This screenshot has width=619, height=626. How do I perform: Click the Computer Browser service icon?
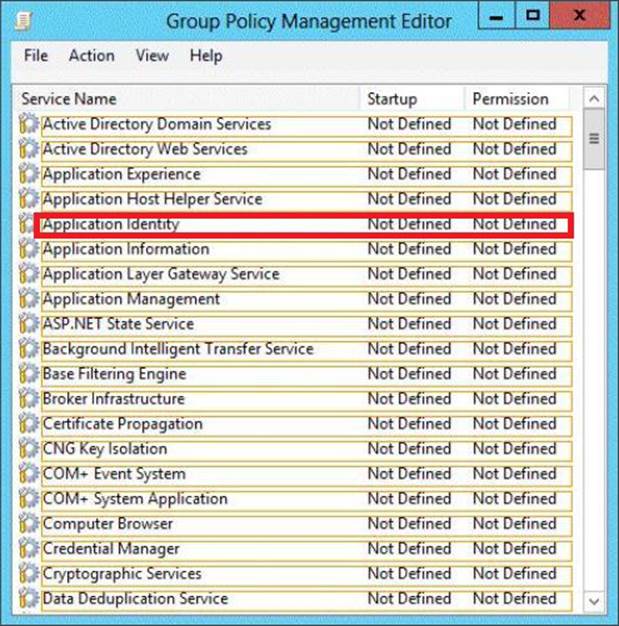coord(28,525)
